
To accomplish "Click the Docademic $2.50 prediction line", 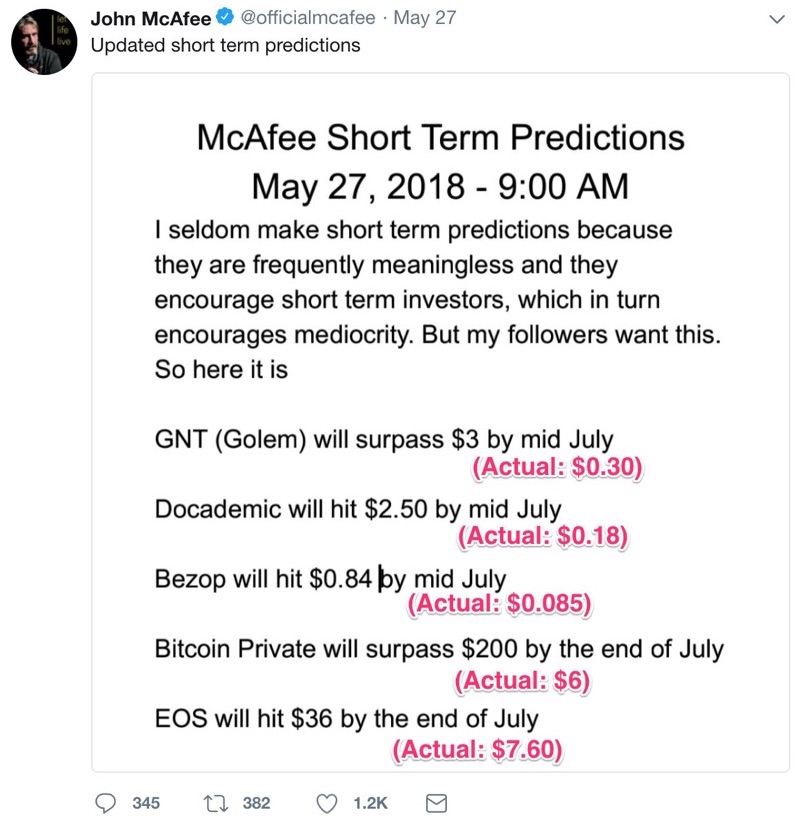I will point(358,509).
